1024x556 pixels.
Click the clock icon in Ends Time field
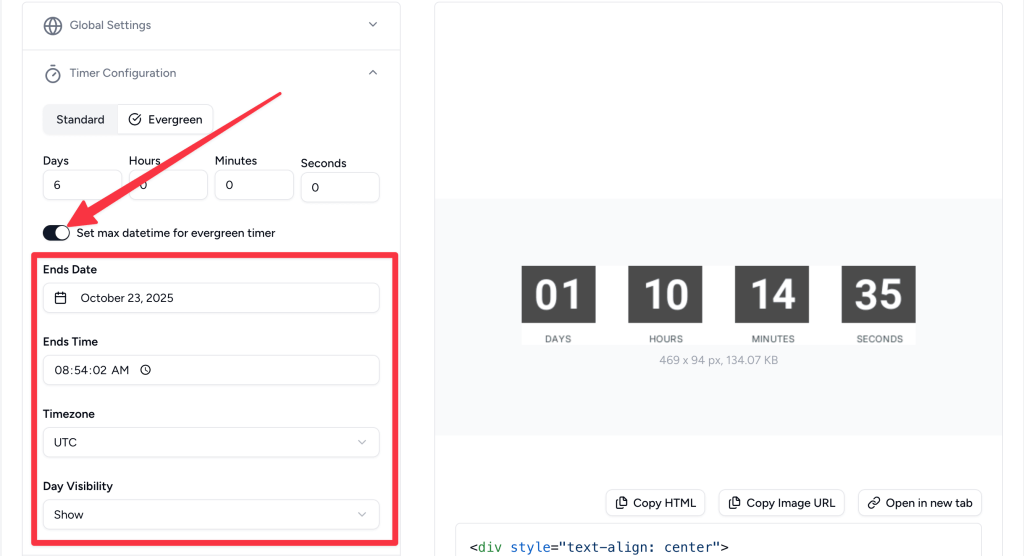(146, 370)
